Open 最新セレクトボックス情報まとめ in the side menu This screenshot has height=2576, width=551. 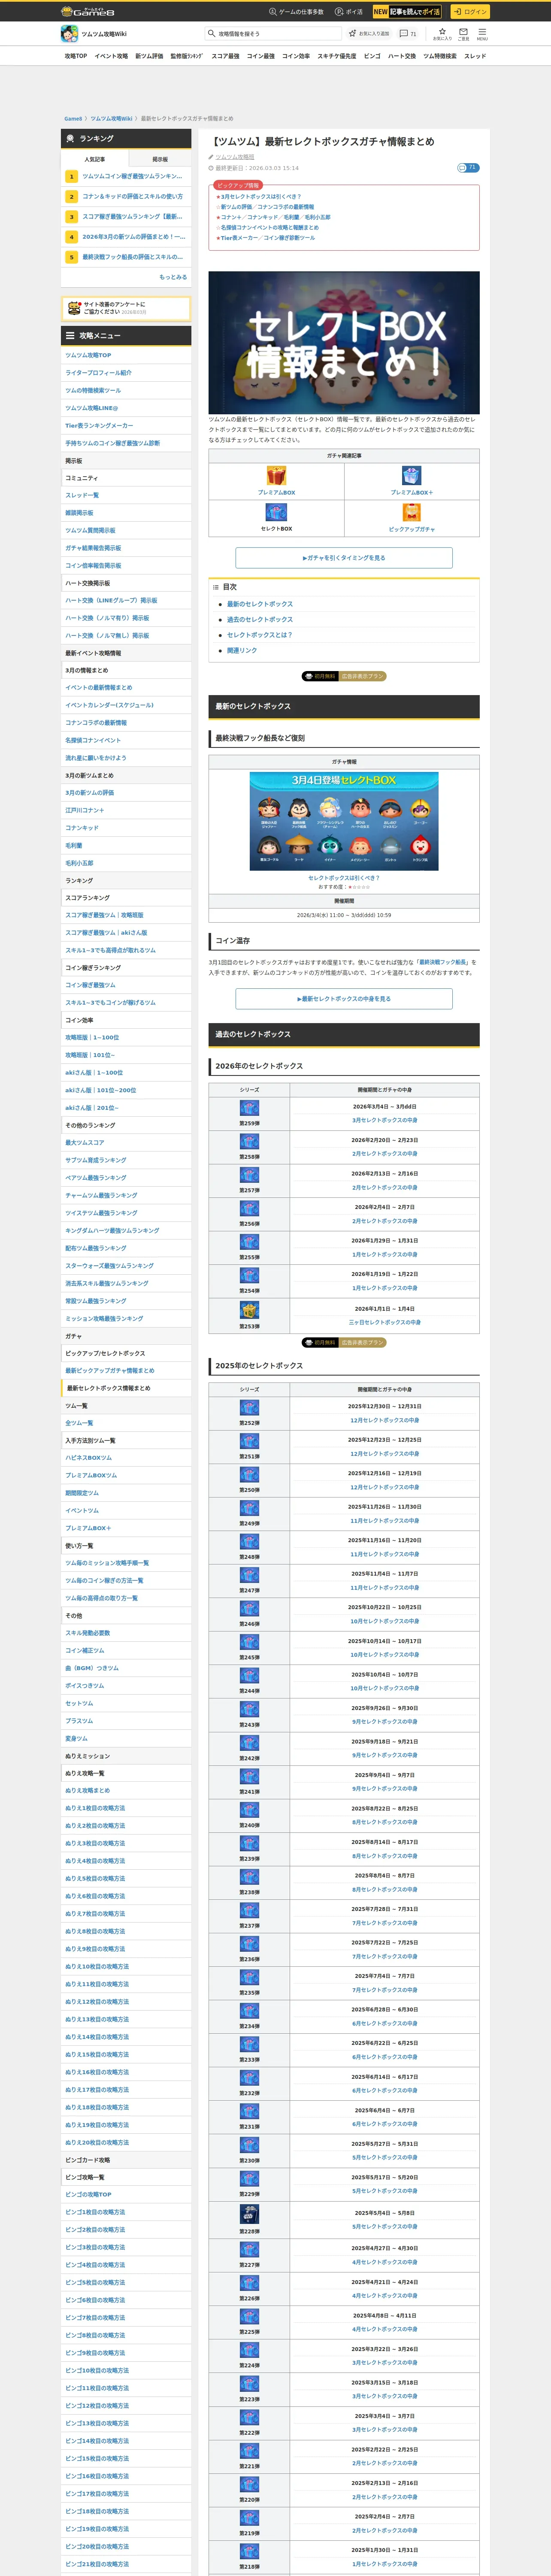click(126, 1388)
